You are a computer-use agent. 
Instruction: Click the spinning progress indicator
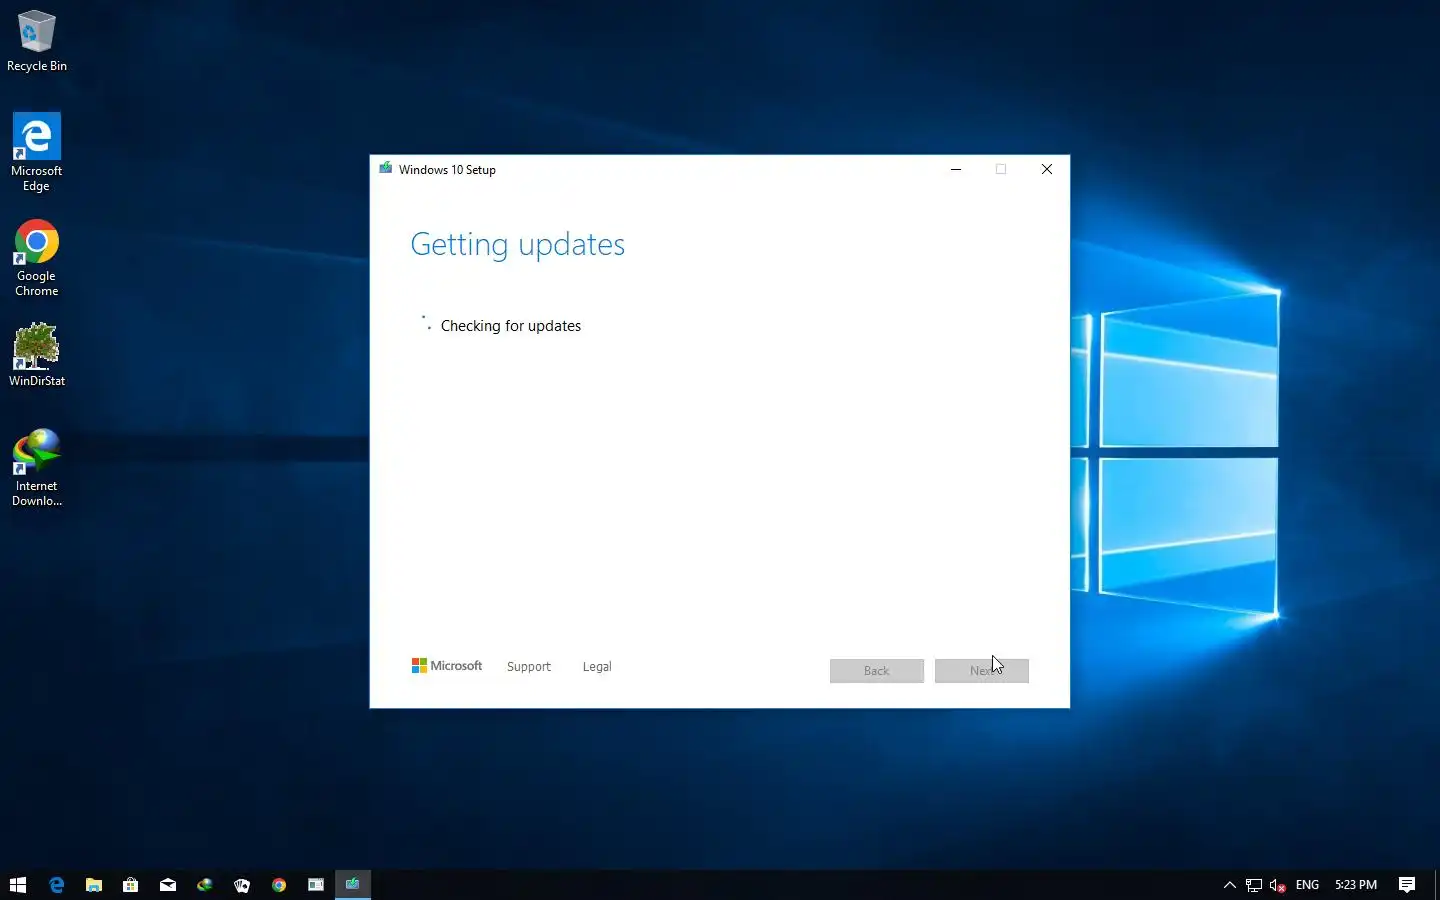tap(426, 323)
